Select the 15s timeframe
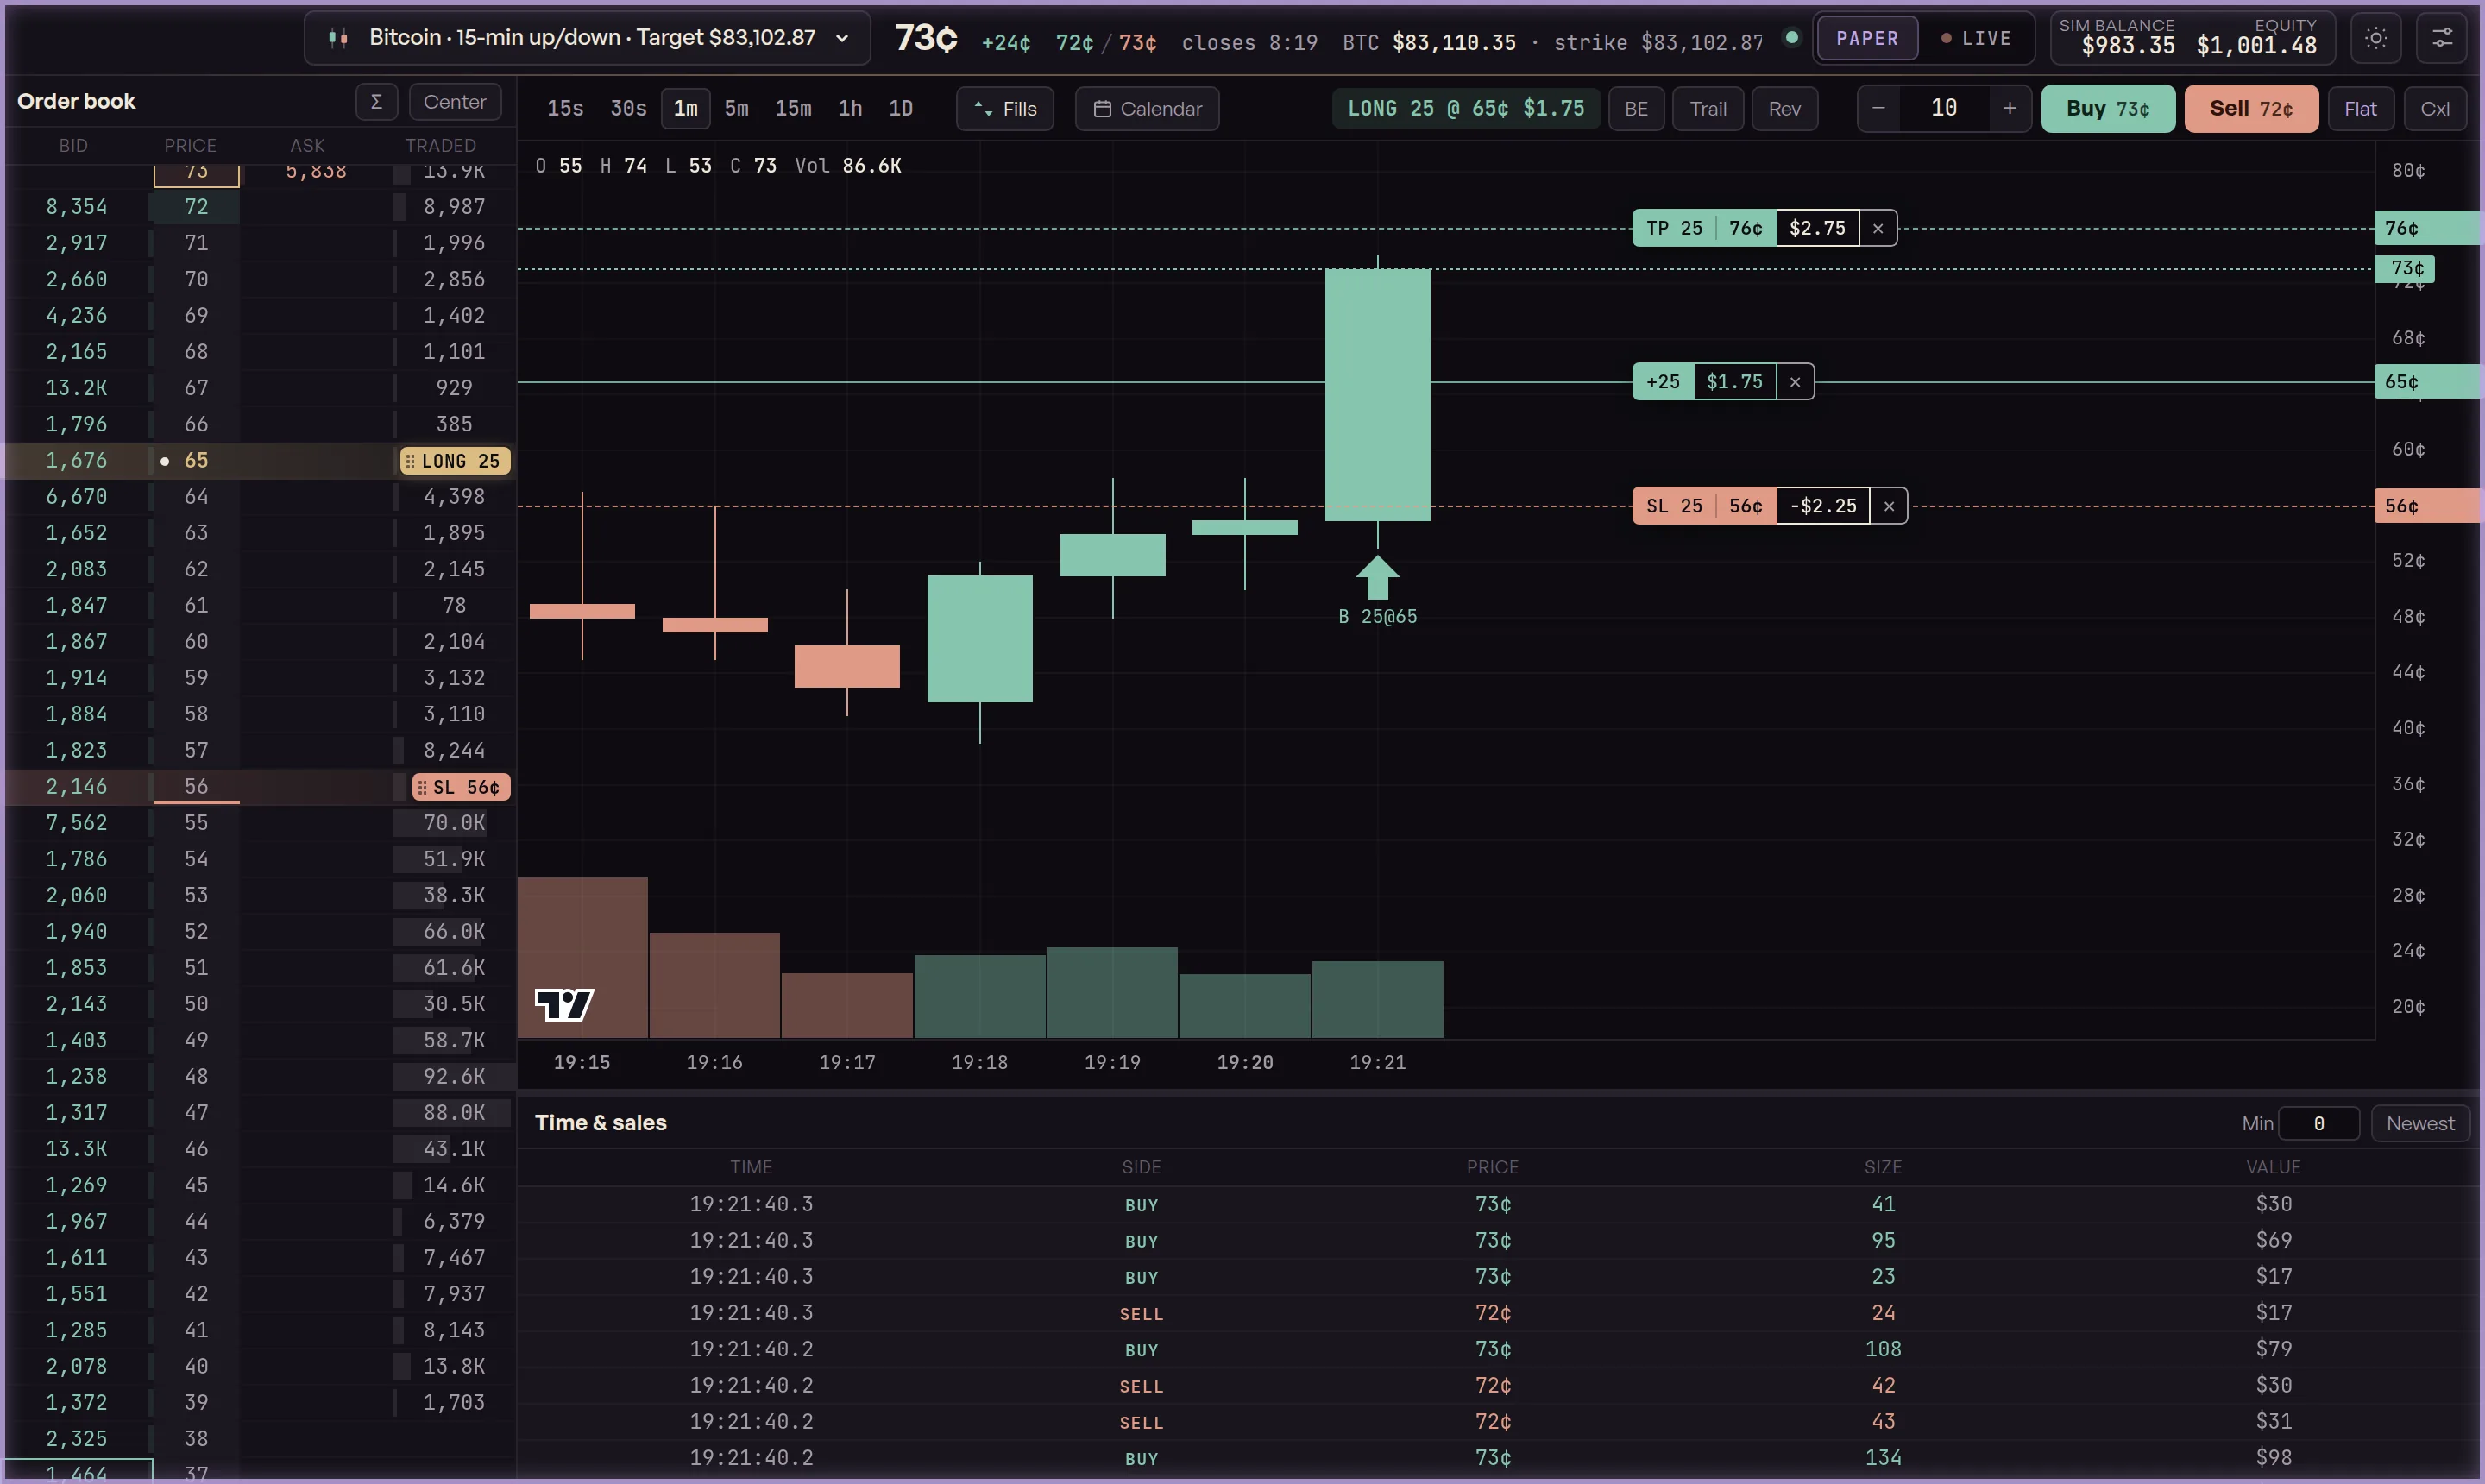Viewport: 2485px width, 1484px height. pyautogui.click(x=565, y=109)
